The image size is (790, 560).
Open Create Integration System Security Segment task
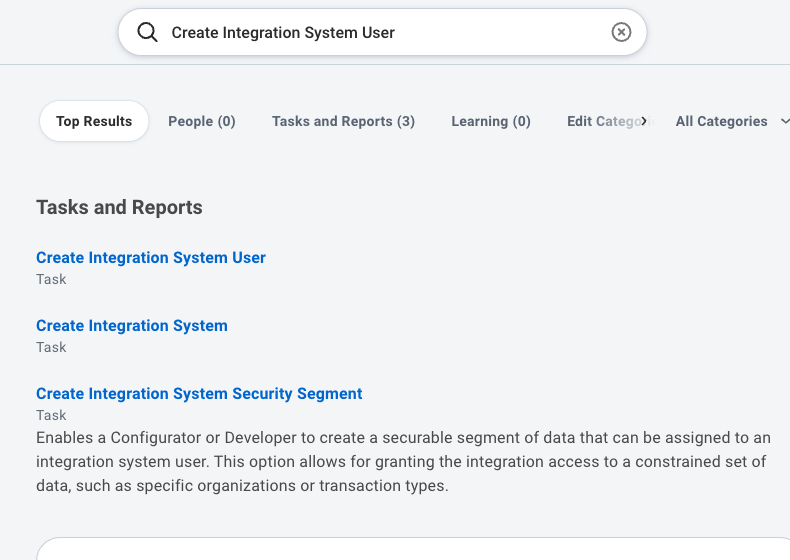199,394
